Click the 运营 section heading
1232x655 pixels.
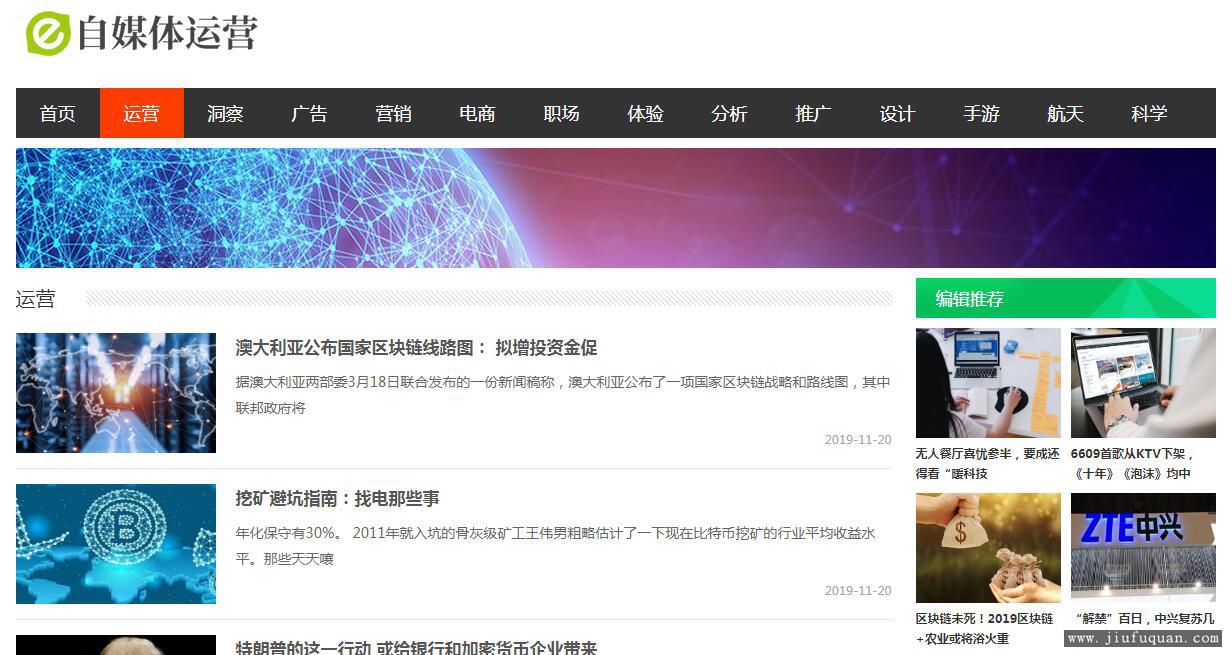point(36,298)
